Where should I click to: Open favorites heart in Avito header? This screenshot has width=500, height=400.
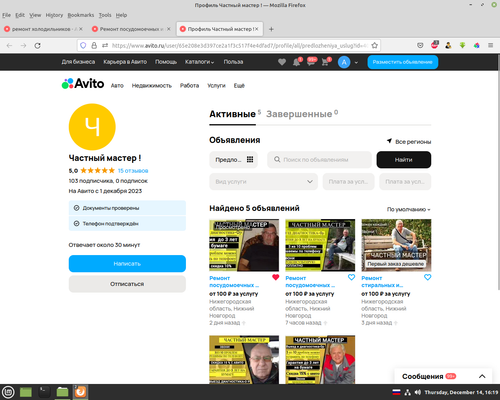click(282, 62)
